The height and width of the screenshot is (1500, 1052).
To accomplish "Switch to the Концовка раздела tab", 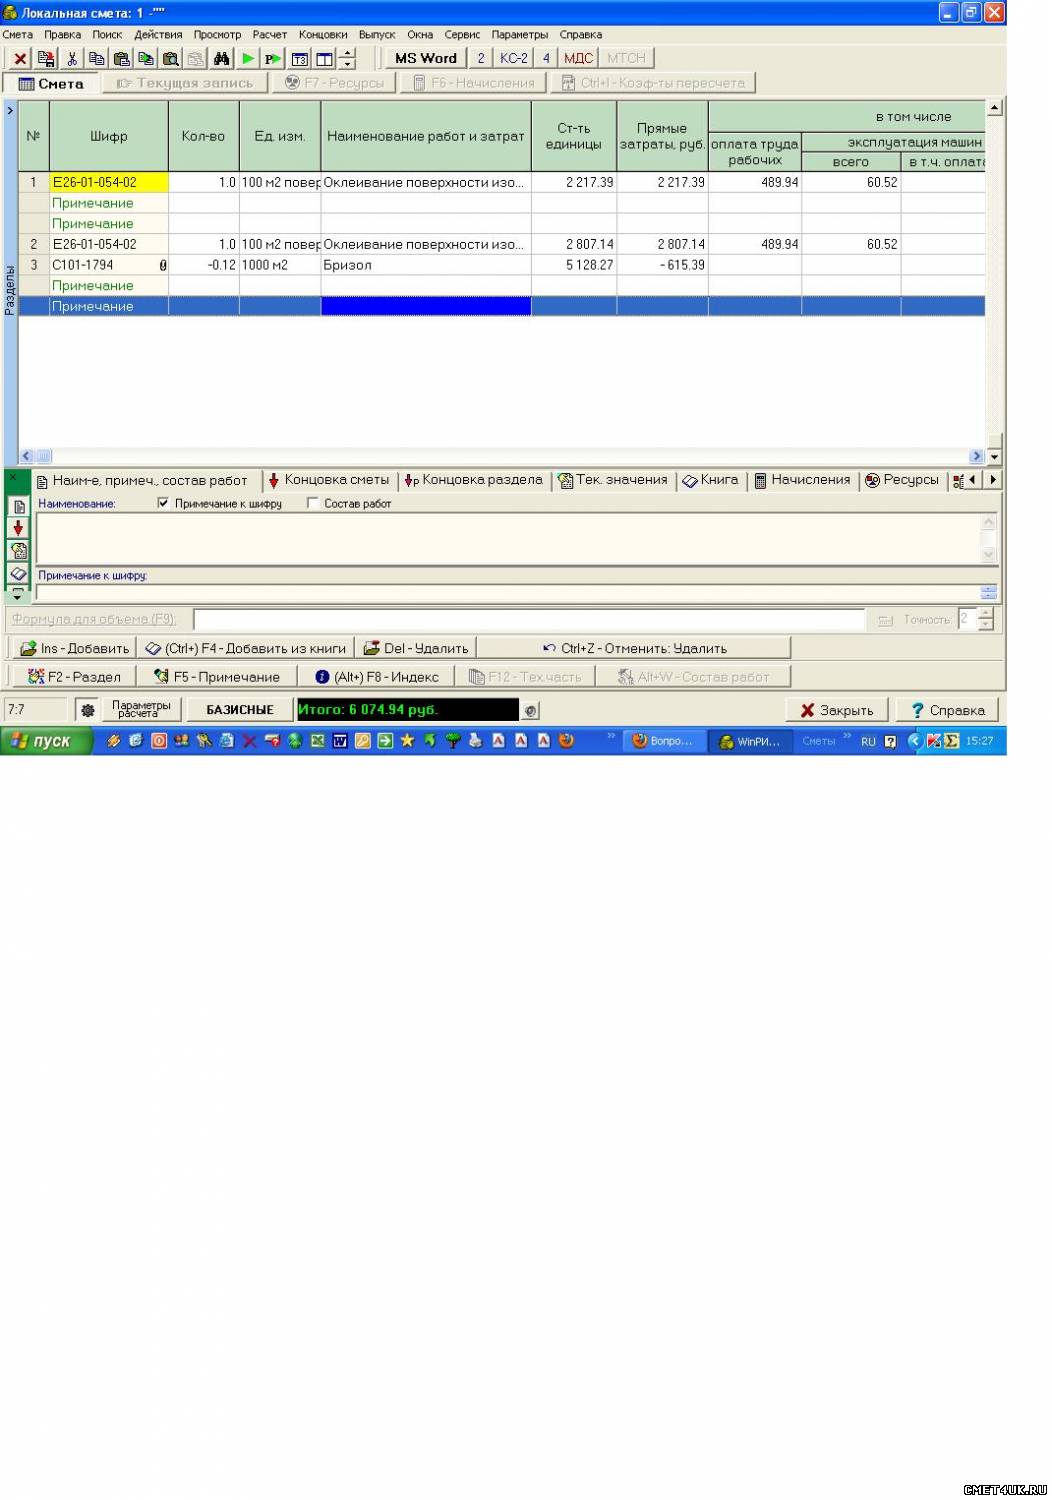I will click(473, 480).
